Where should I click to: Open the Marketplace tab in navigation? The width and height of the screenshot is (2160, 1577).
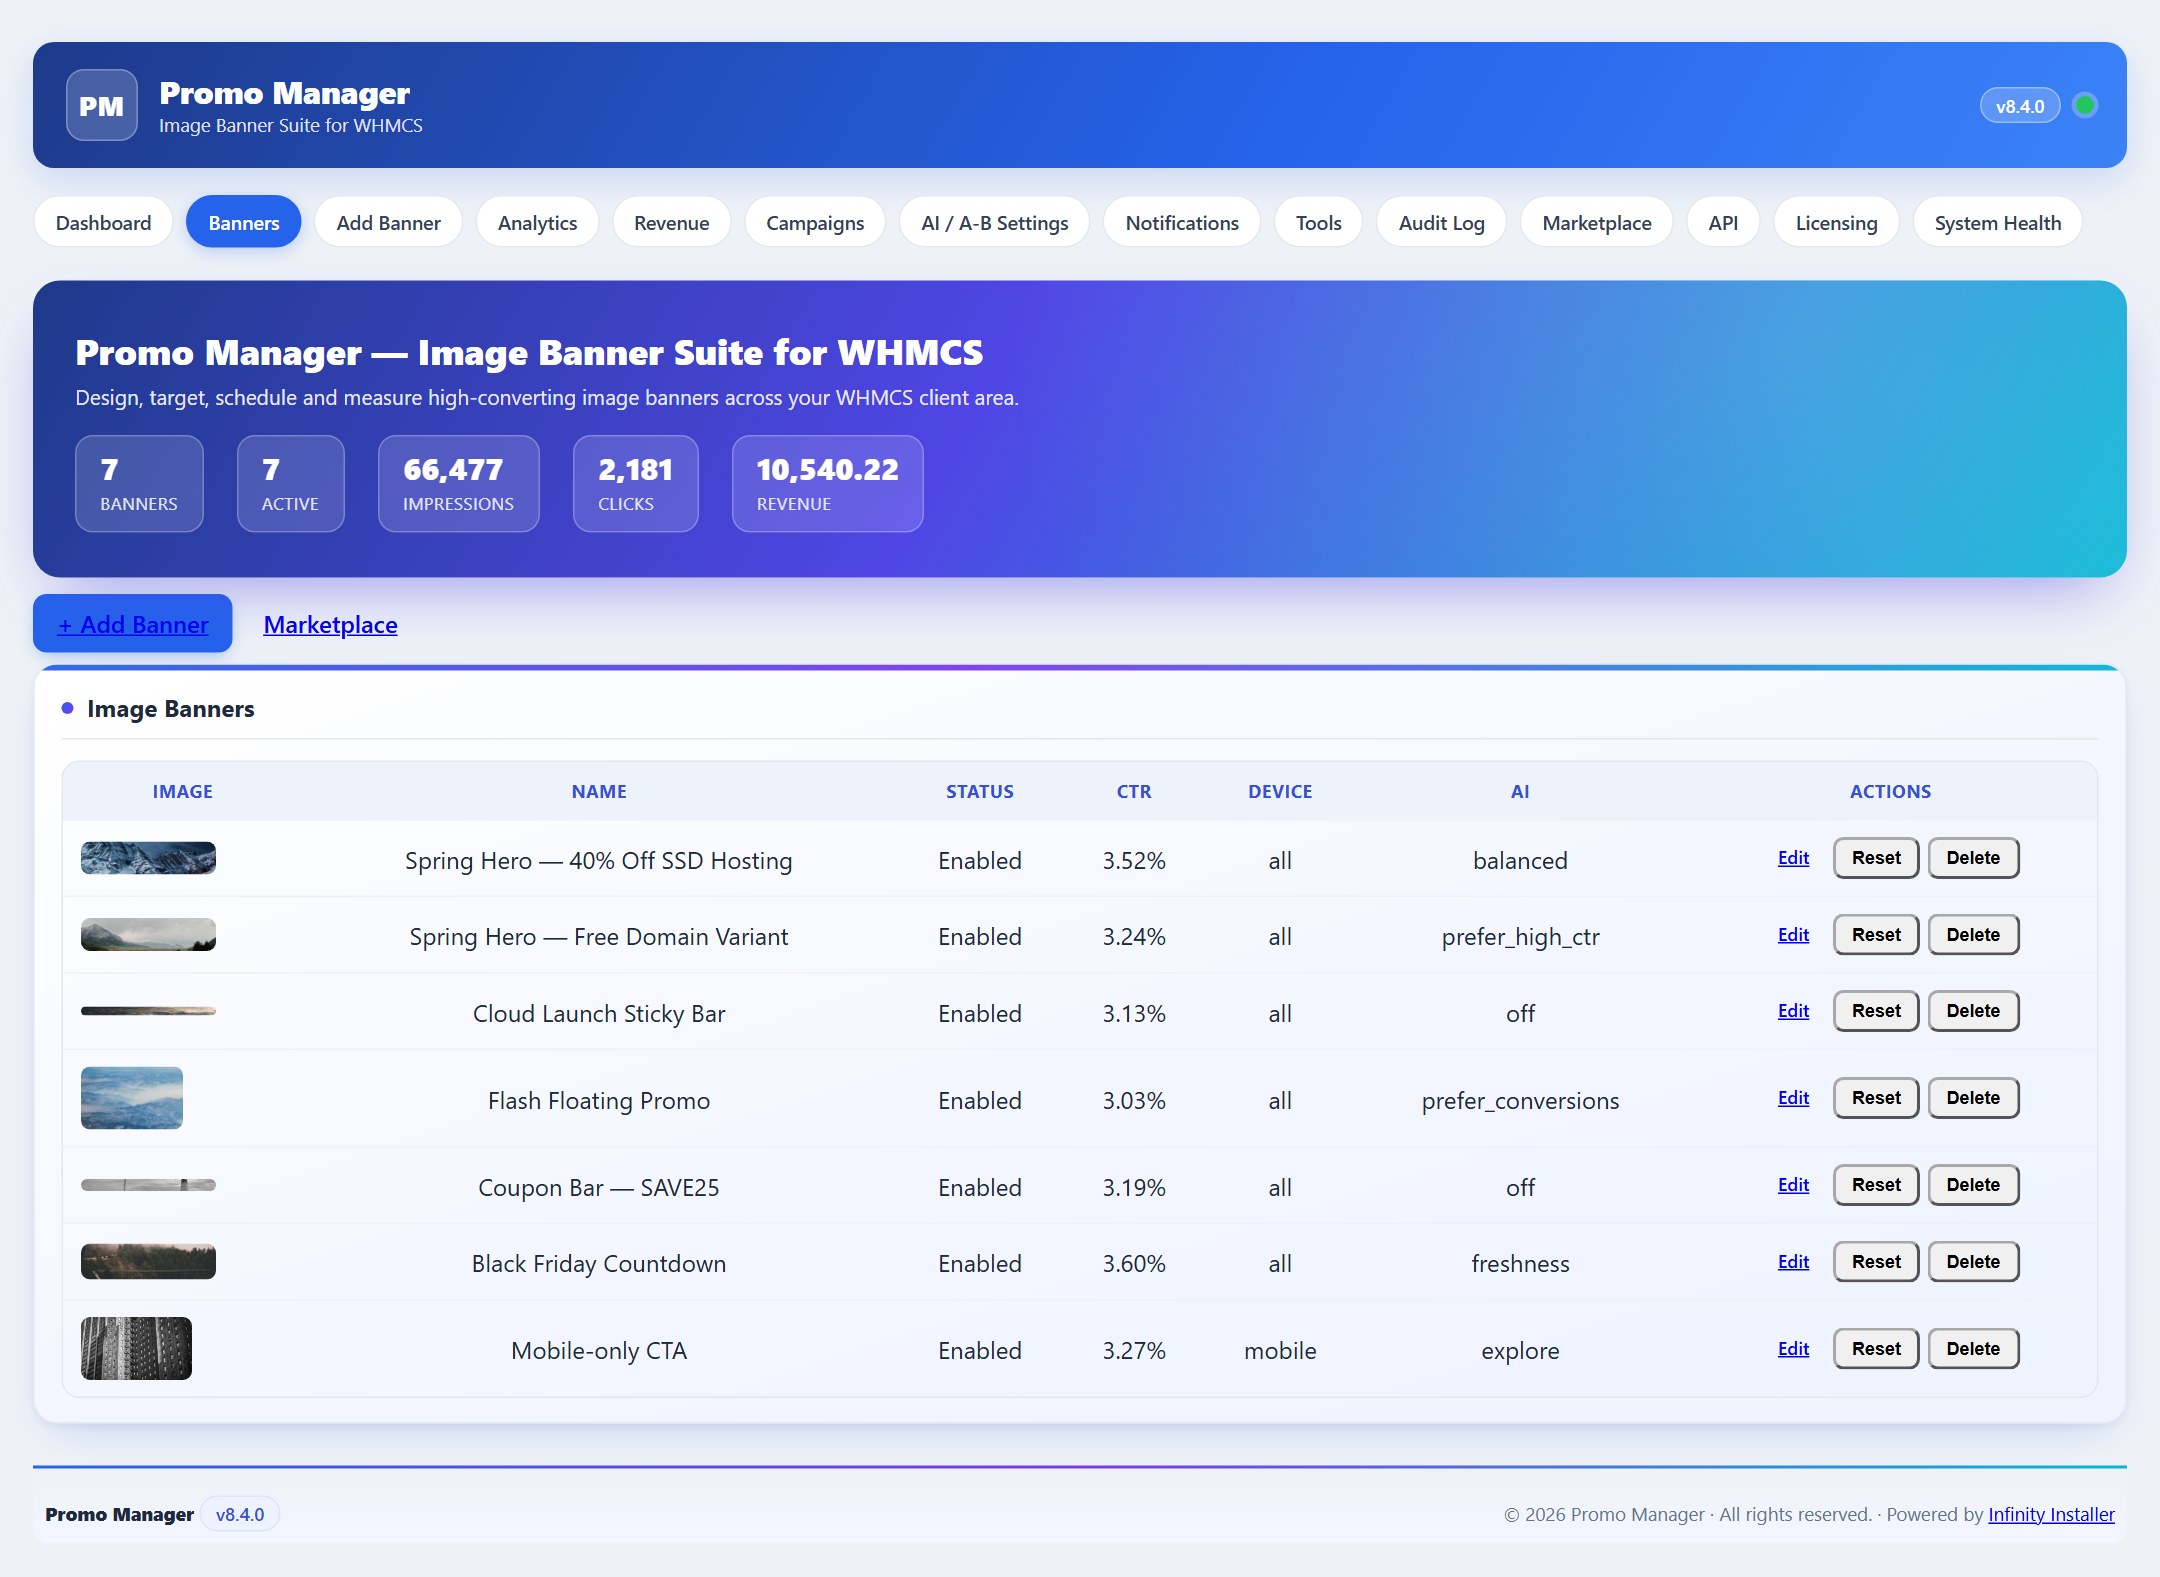pyautogui.click(x=1596, y=222)
